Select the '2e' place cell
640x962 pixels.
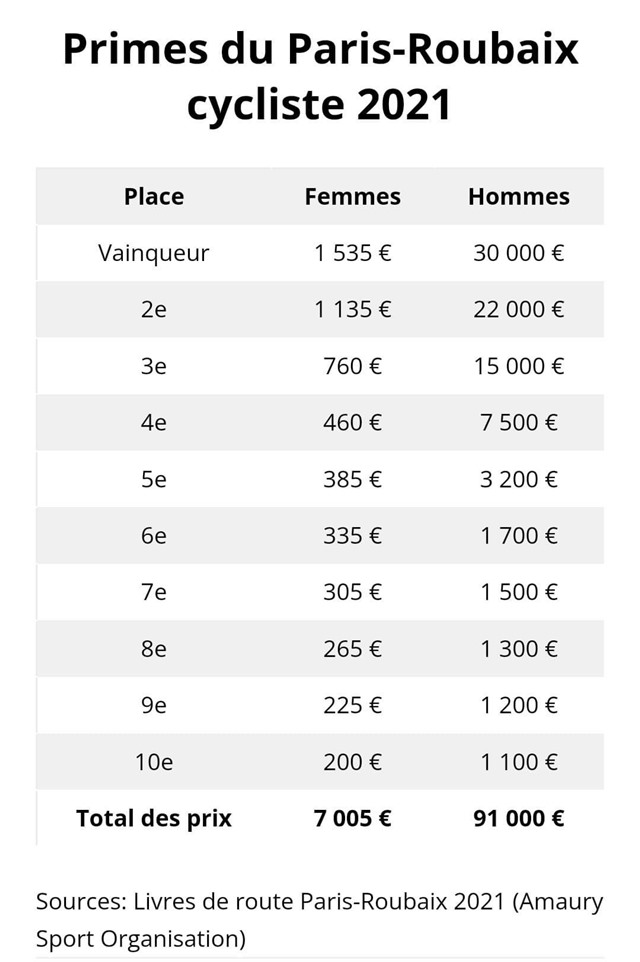coord(154,310)
